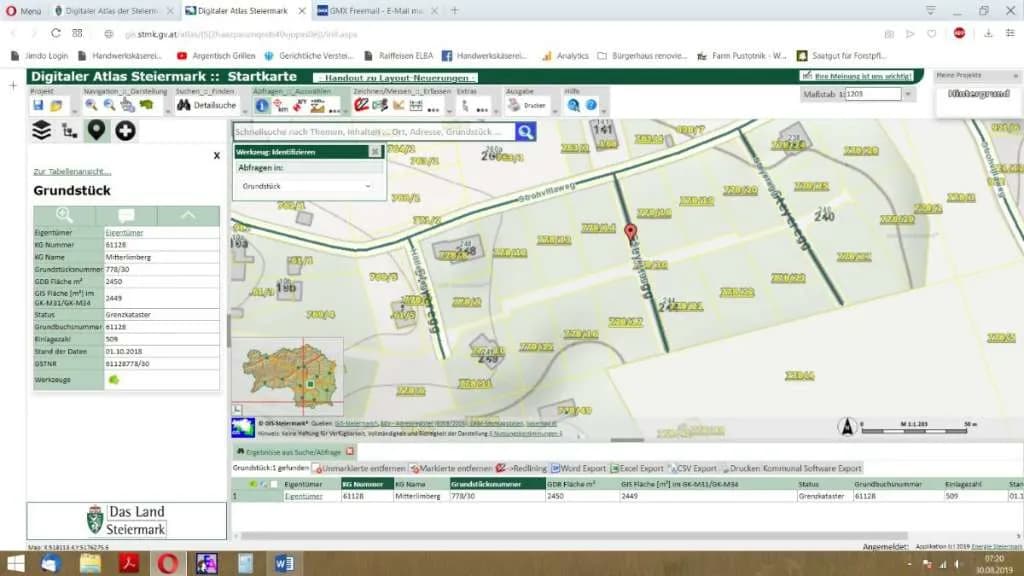This screenshot has width=1024, height=576.
Task: Click the black plus add-content icon
Action: 125,131
